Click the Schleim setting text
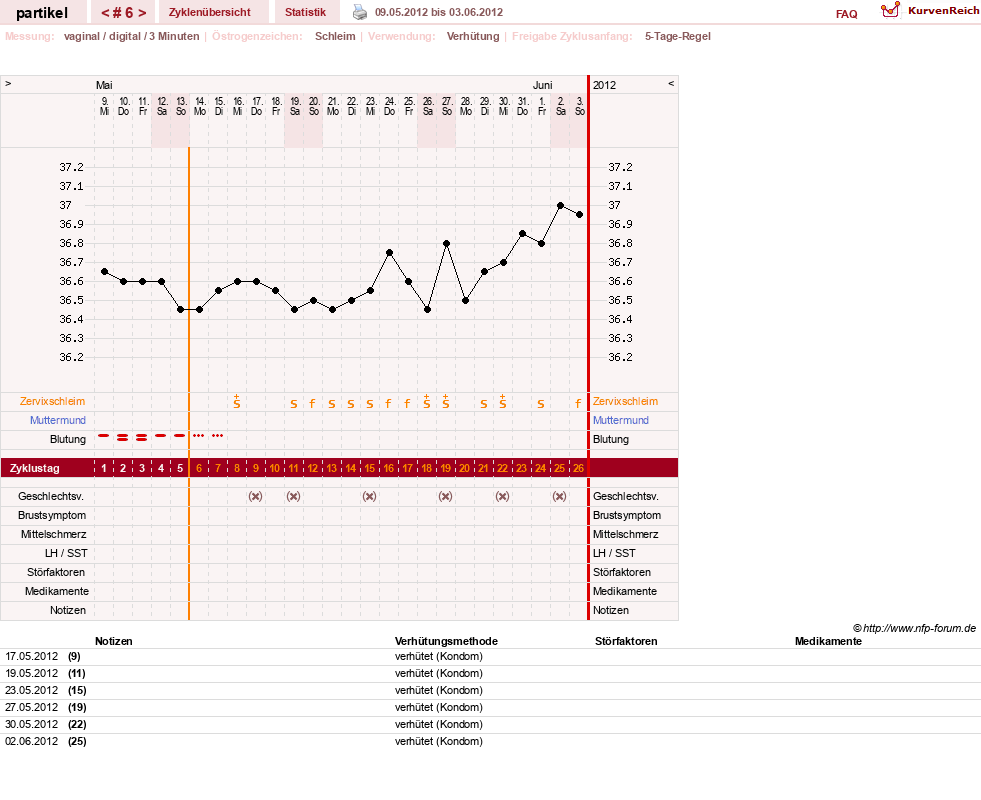Viewport: 981px width, 800px height. tap(335, 36)
